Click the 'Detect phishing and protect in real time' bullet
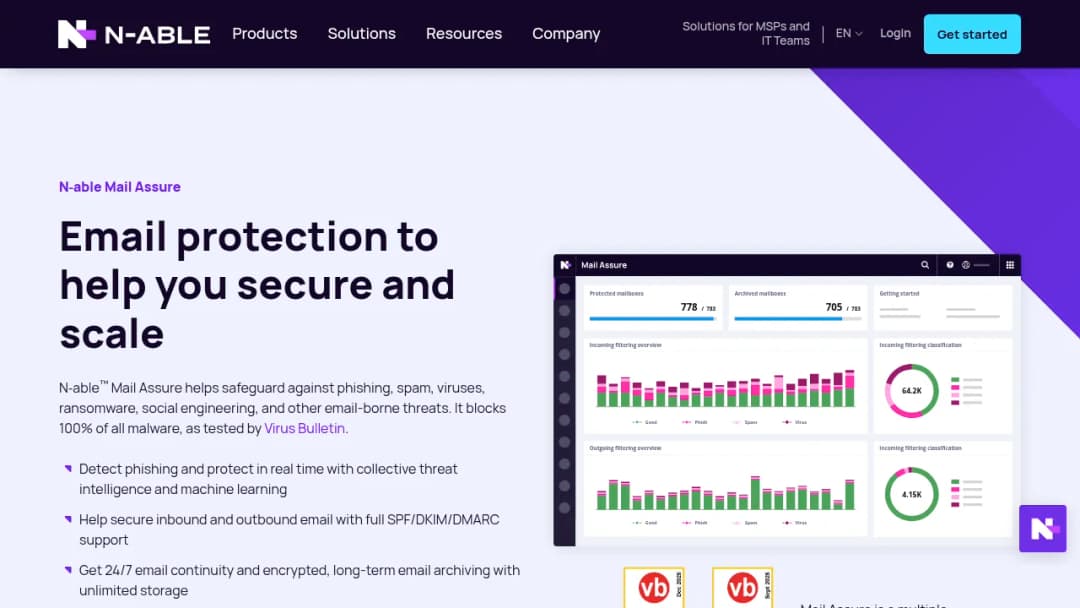 tap(268, 479)
